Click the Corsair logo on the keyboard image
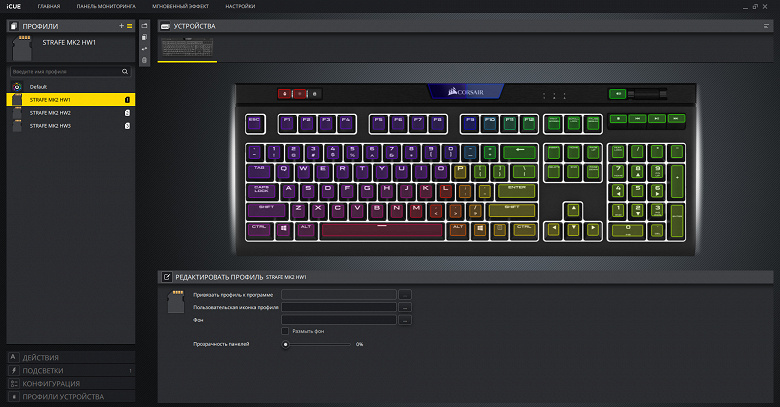 tap(466, 92)
